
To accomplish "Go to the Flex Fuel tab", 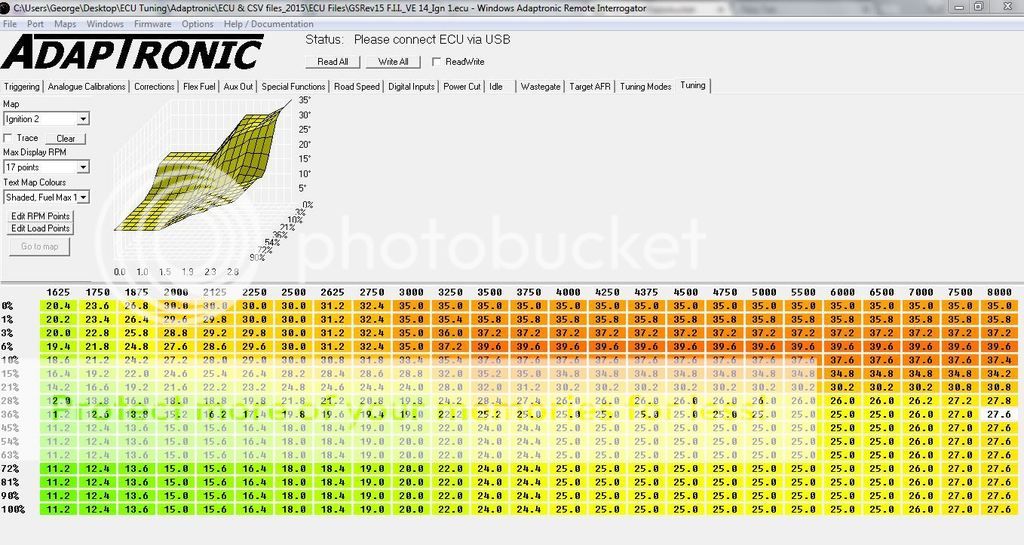I will (198, 87).
